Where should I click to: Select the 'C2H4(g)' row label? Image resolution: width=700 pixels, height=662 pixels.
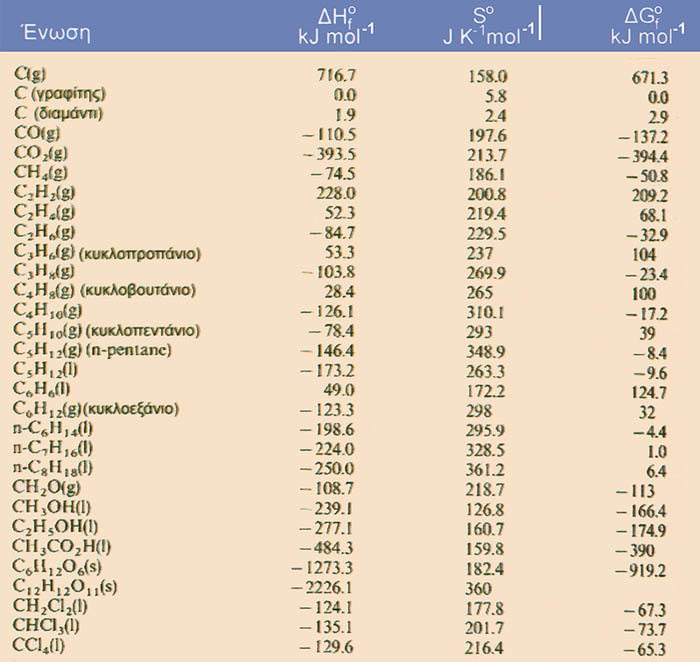(x=44, y=212)
